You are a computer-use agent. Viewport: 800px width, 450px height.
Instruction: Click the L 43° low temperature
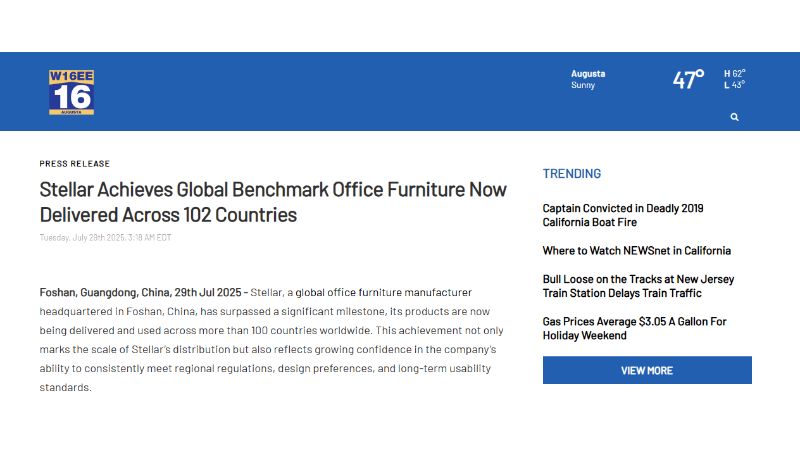[735, 86]
